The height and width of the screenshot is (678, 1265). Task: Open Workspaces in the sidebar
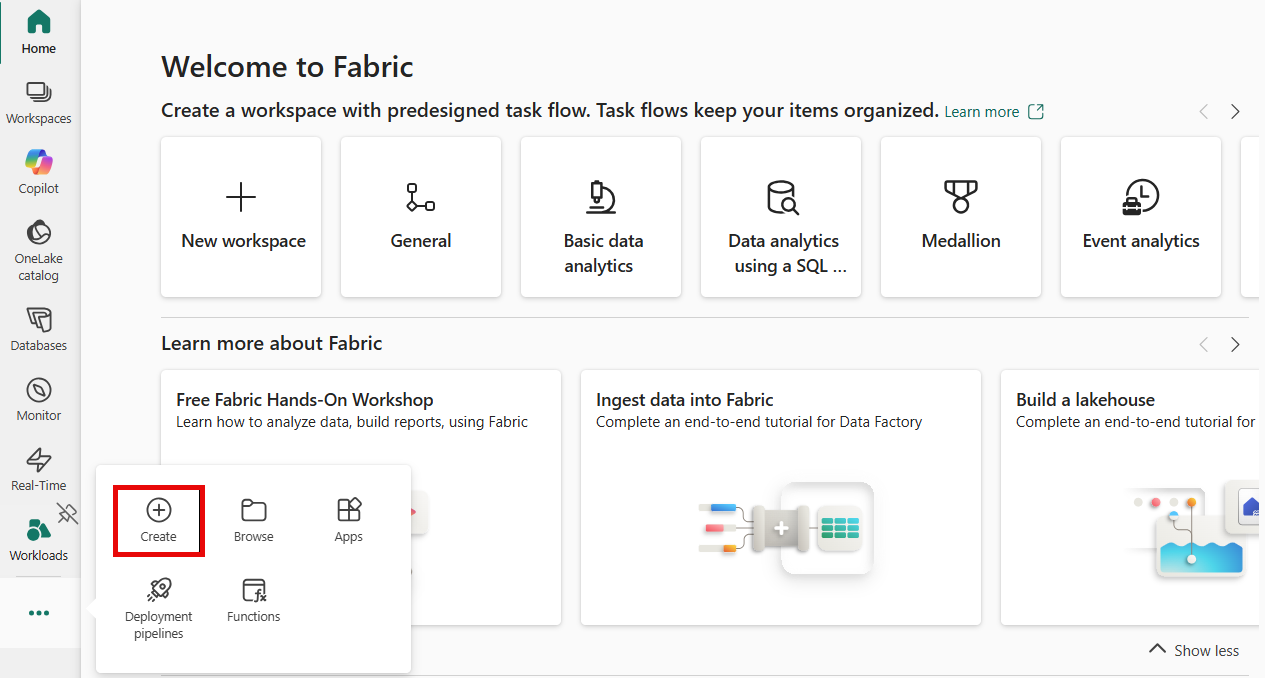pos(39,102)
